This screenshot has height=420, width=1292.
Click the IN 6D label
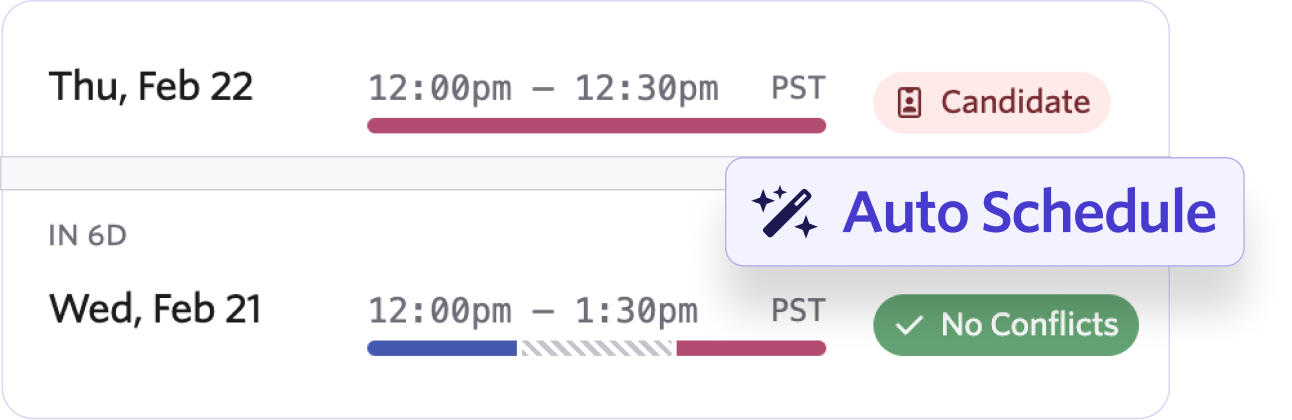click(89, 236)
